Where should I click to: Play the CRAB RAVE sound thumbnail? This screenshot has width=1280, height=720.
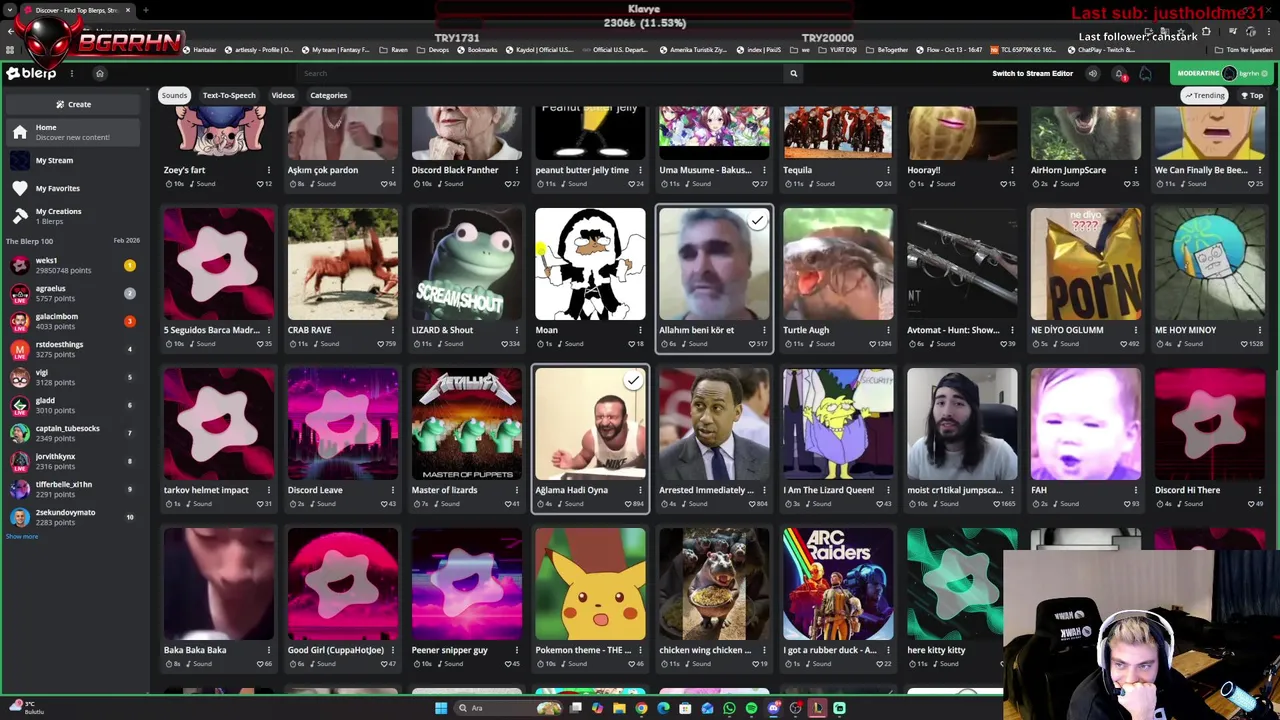343,264
